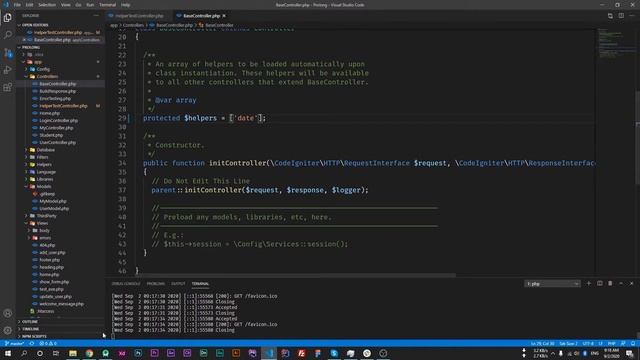
Task: Open the File menu
Action: click(17, 5)
